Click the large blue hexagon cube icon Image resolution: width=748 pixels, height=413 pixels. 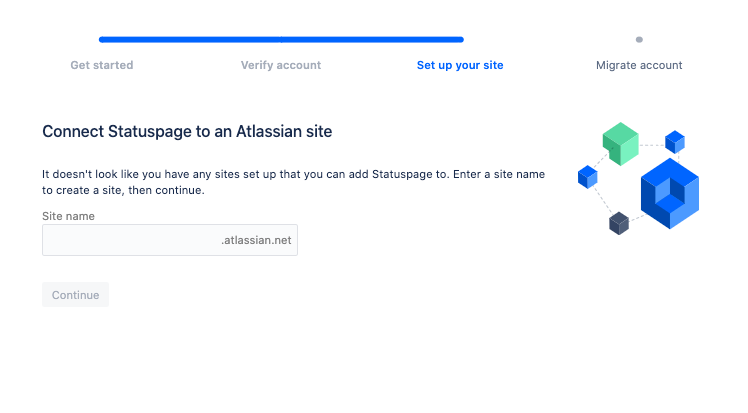[670, 194]
